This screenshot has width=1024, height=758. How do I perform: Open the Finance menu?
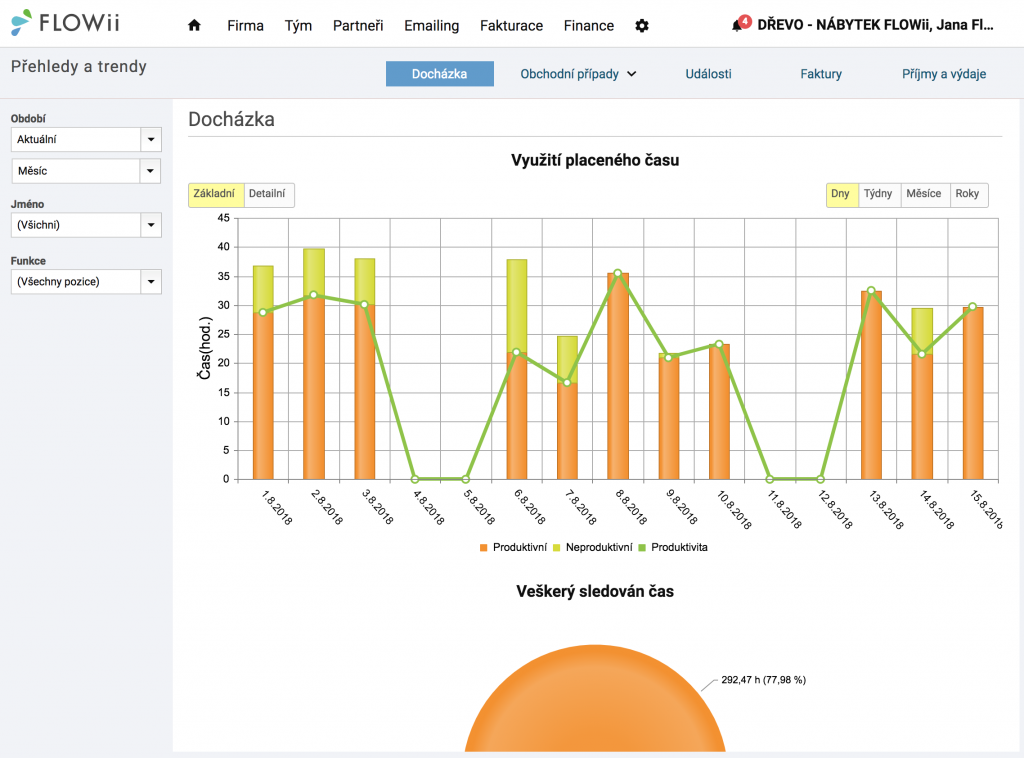coord(589,25)
